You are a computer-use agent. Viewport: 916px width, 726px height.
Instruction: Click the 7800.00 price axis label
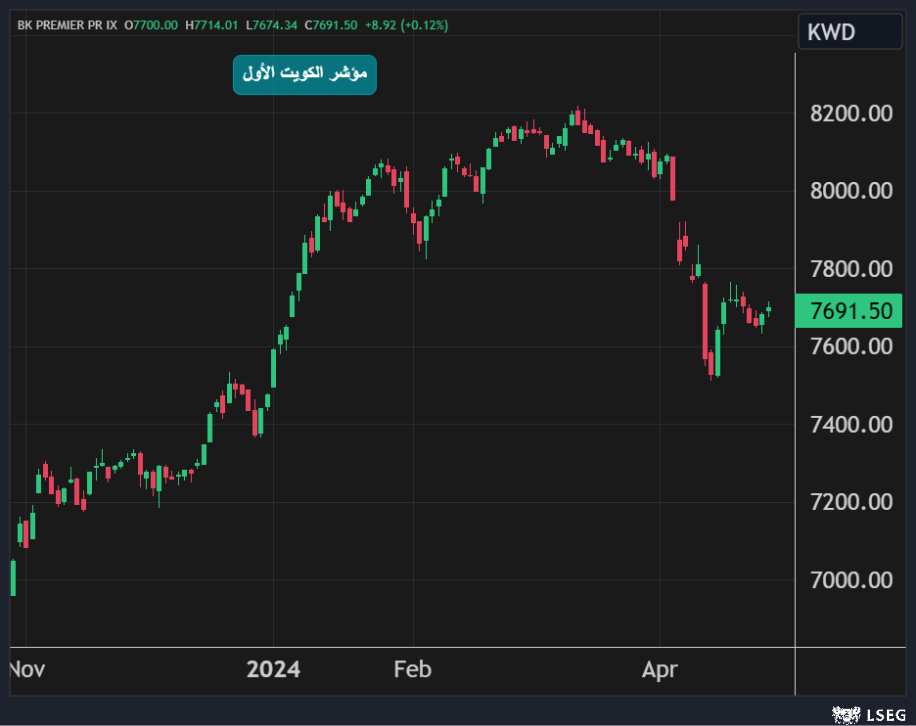click(x=850, y=269)
